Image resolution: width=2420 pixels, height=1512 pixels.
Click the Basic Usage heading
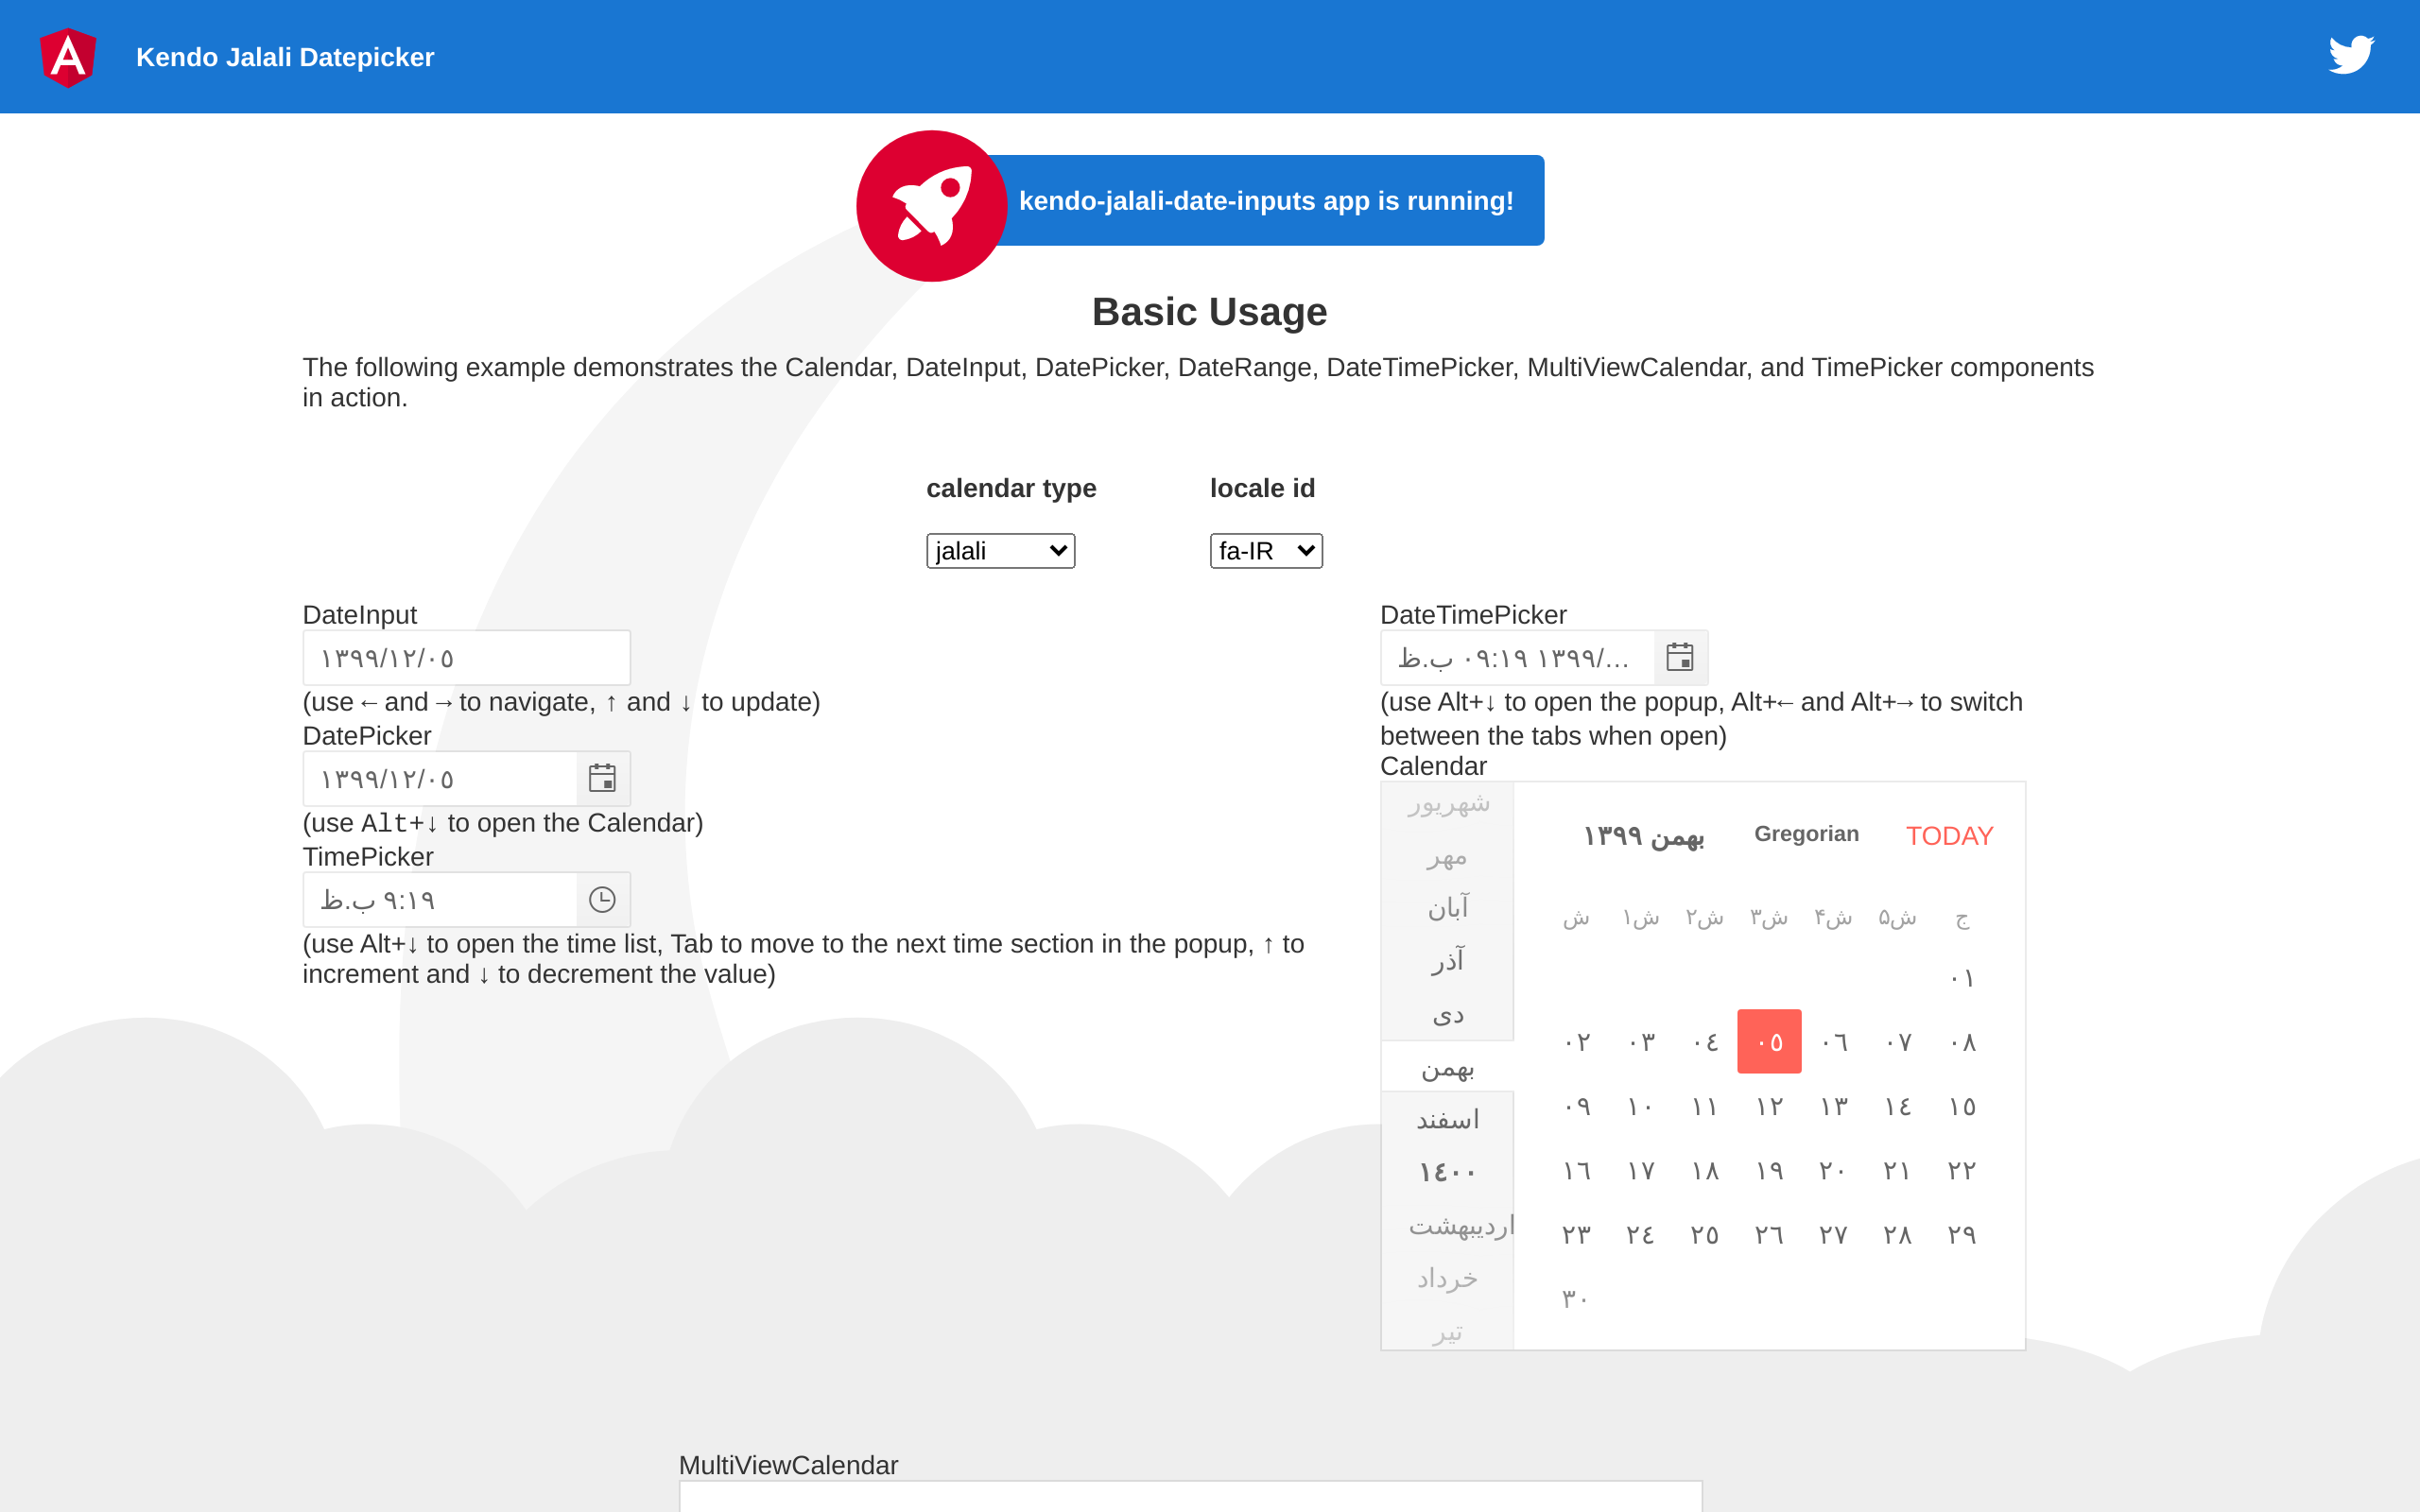[x=1209, y=312]
